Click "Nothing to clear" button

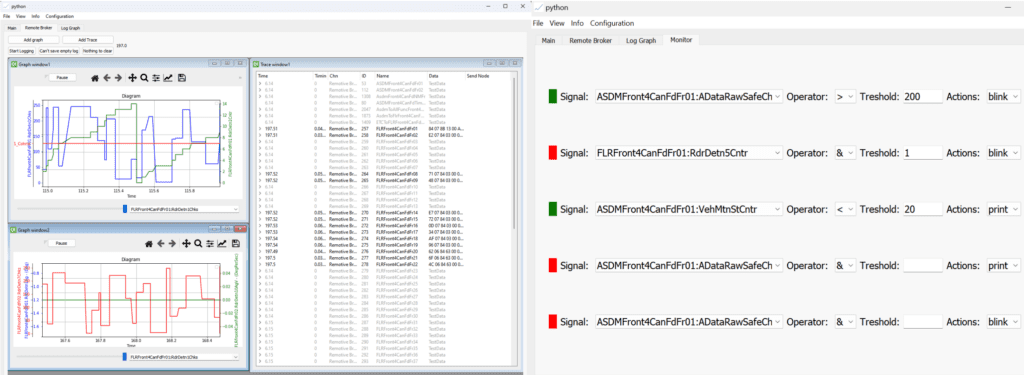(x=98, y=50)
